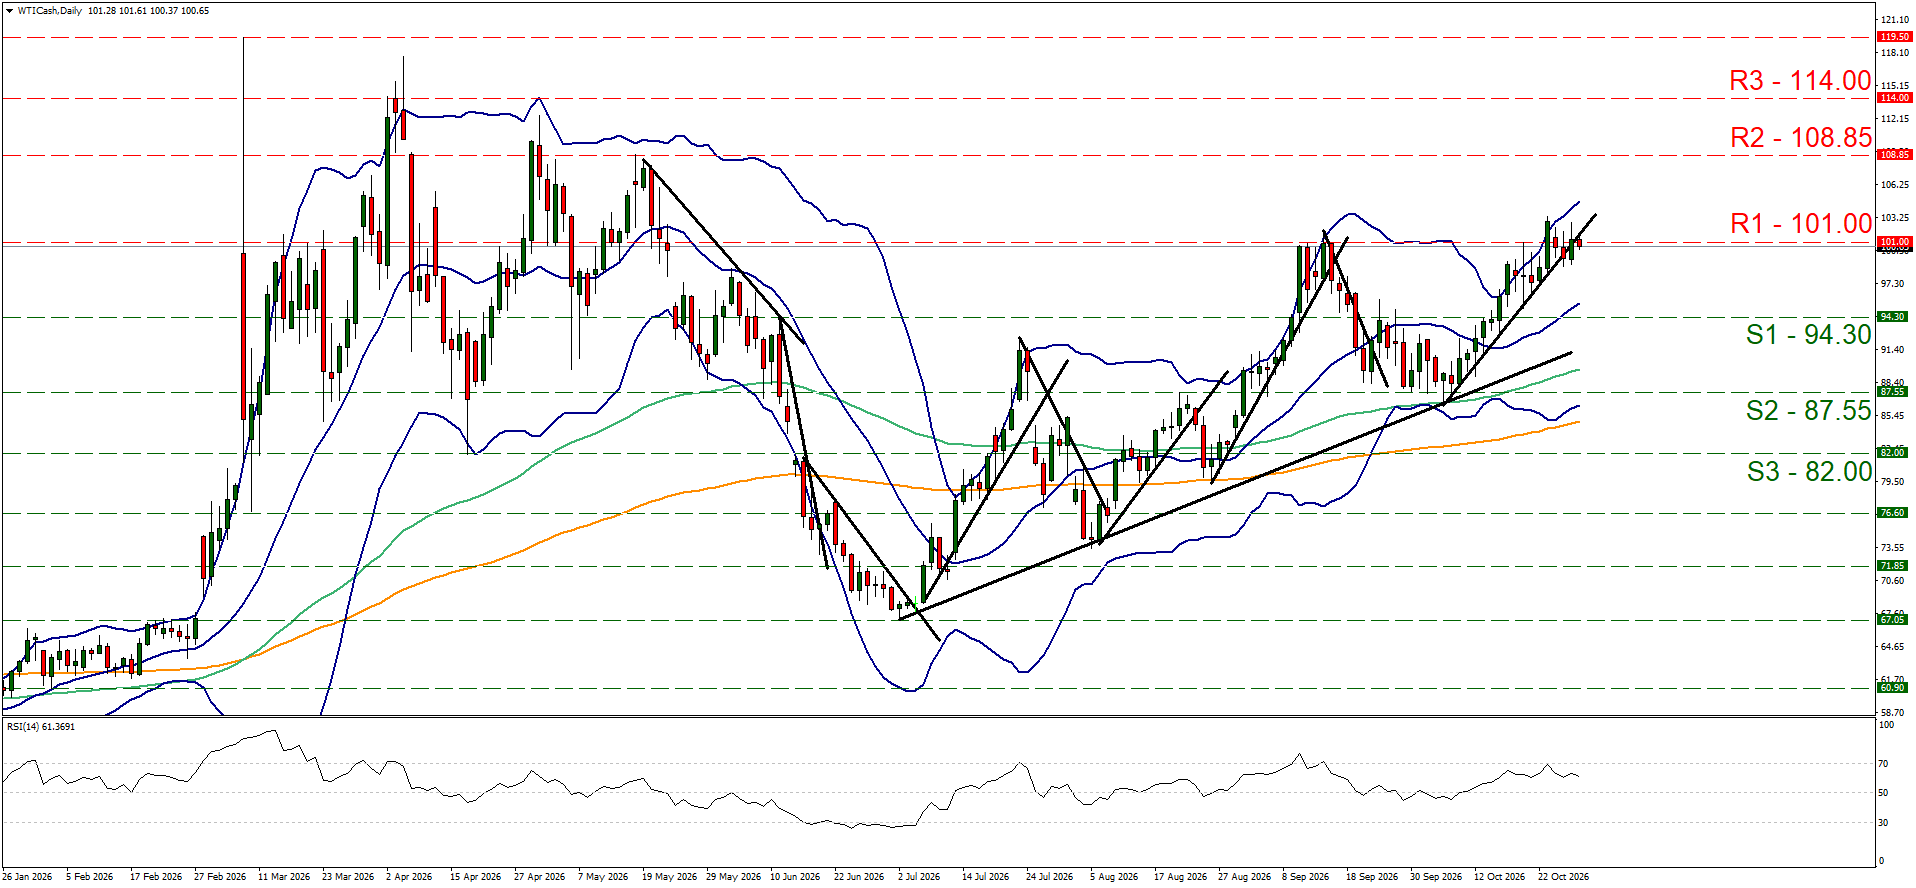Click the 17 Aug 2026 date label

point(1180,877)
